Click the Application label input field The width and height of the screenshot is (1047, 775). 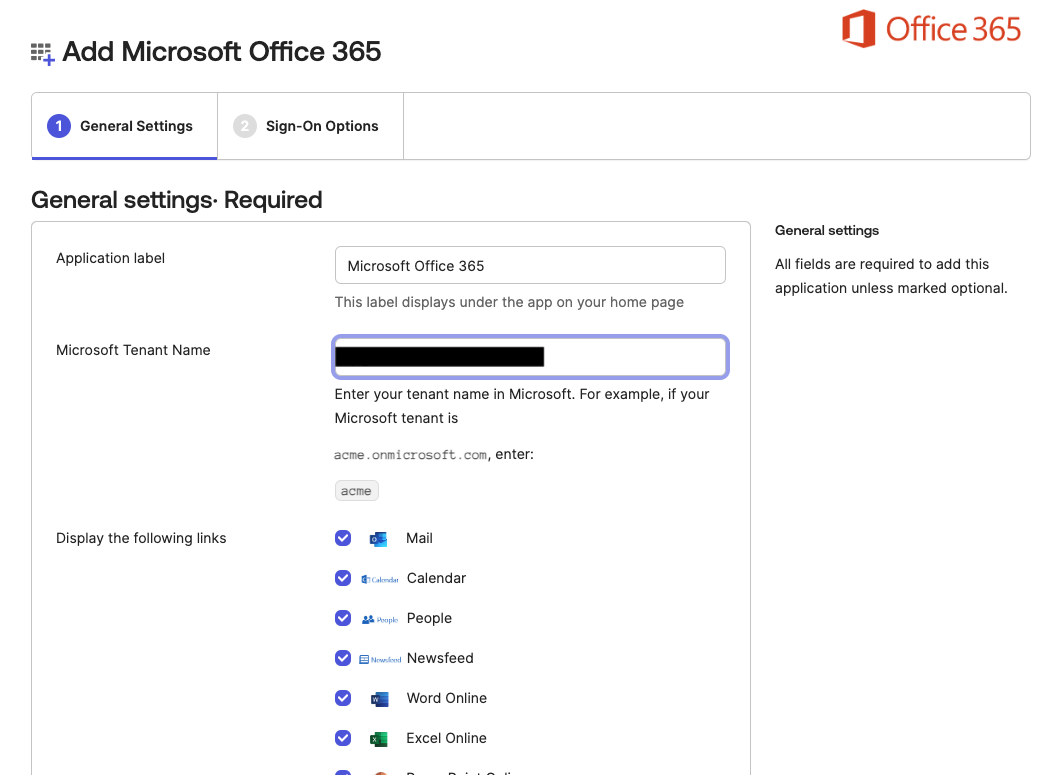point(530,264)
